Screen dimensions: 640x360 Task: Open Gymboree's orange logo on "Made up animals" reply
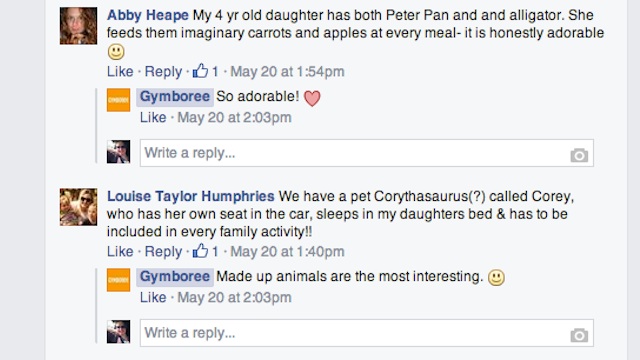pos(118,280)
